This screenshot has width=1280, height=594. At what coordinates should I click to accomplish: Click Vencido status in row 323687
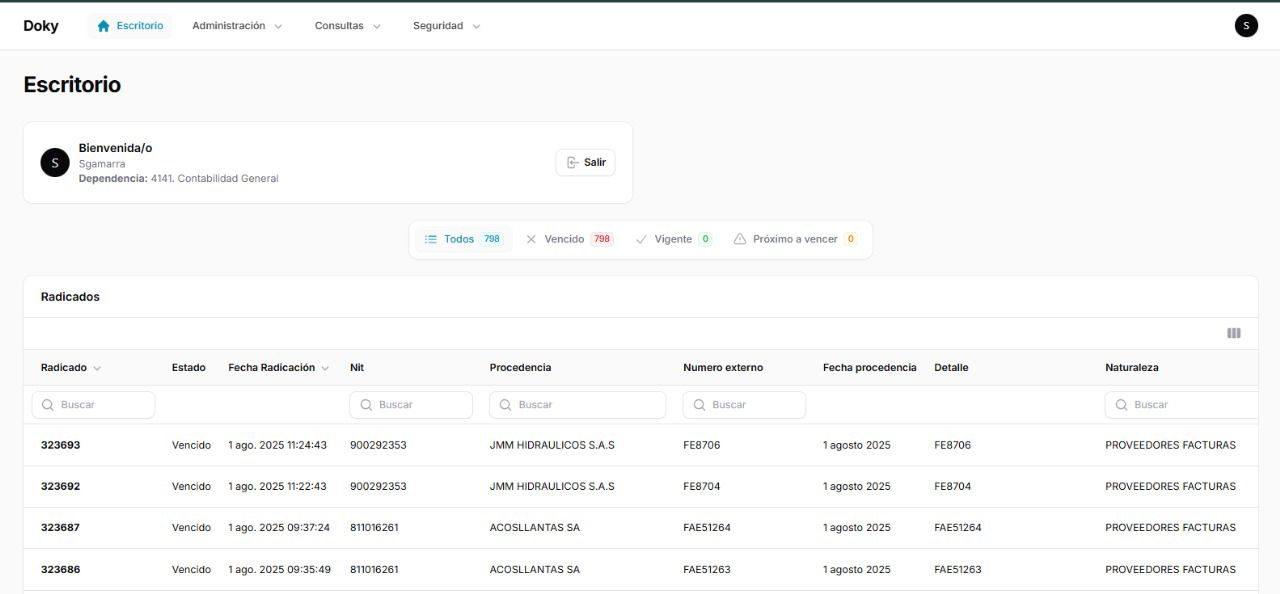click(191, 527)
